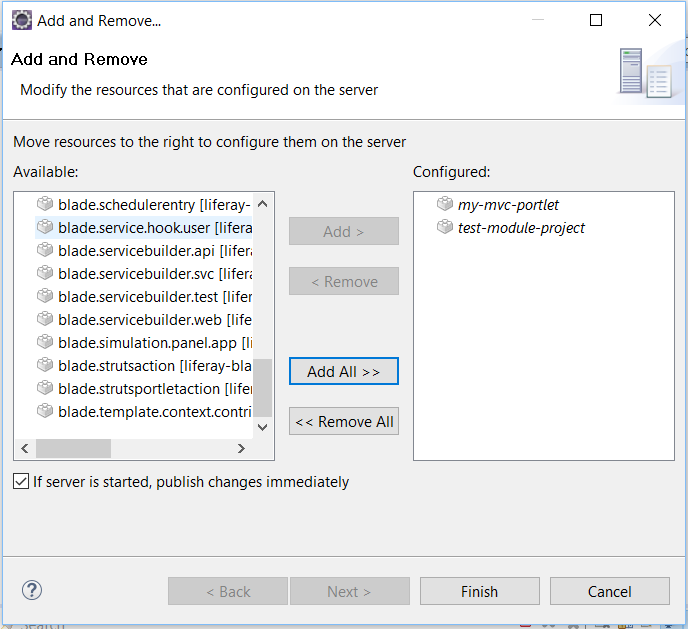Select my-mvc-portlet in the Configured list
Screen dimensions: 688x629
(508, 205)
